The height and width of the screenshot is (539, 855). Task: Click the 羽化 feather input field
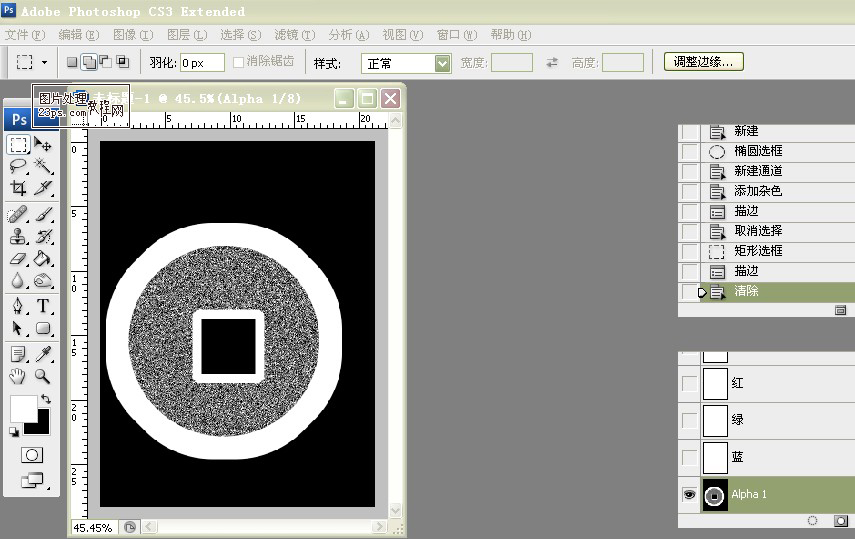[x=202, y=63]
